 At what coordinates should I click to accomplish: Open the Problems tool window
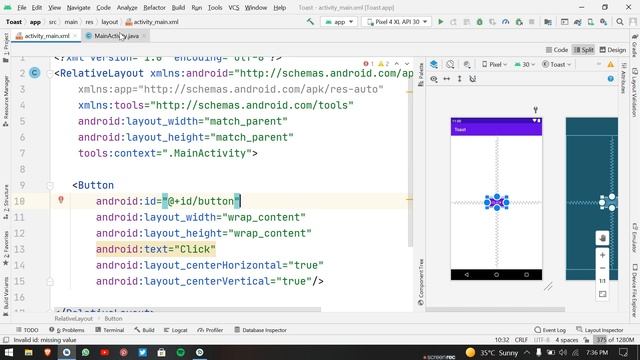point(67,330)
